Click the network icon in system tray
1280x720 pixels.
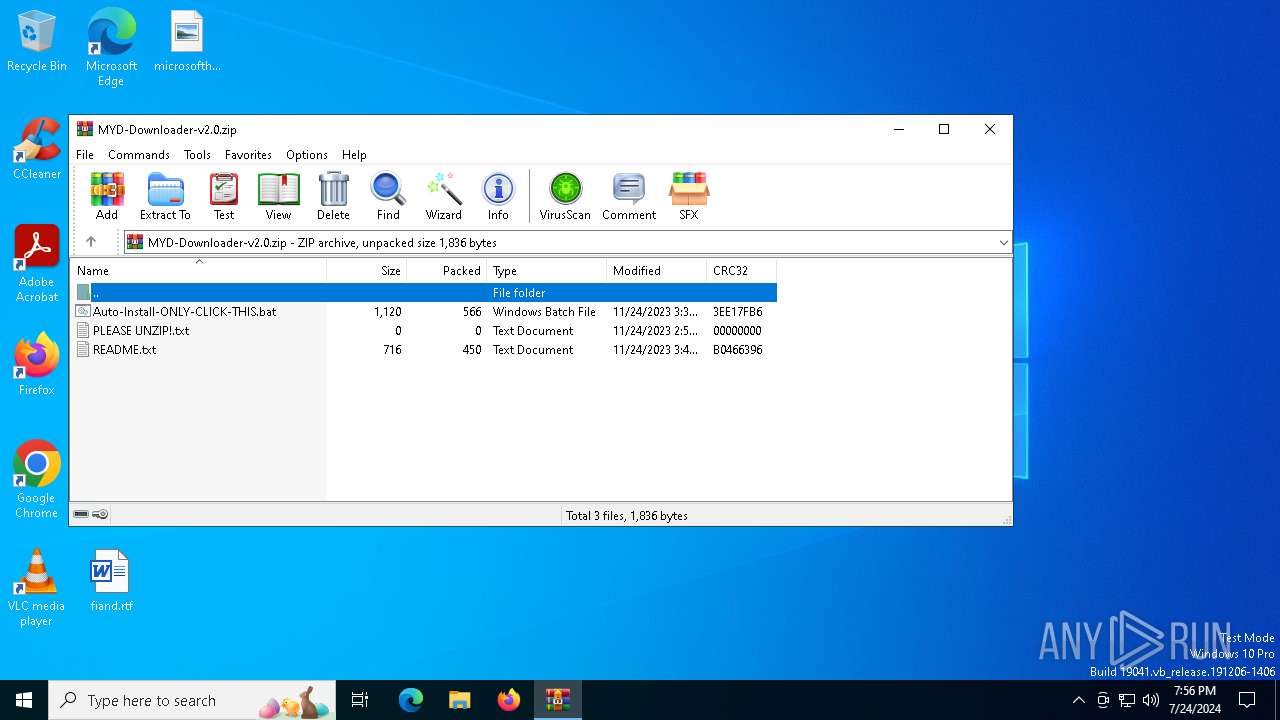[1127, 700]
